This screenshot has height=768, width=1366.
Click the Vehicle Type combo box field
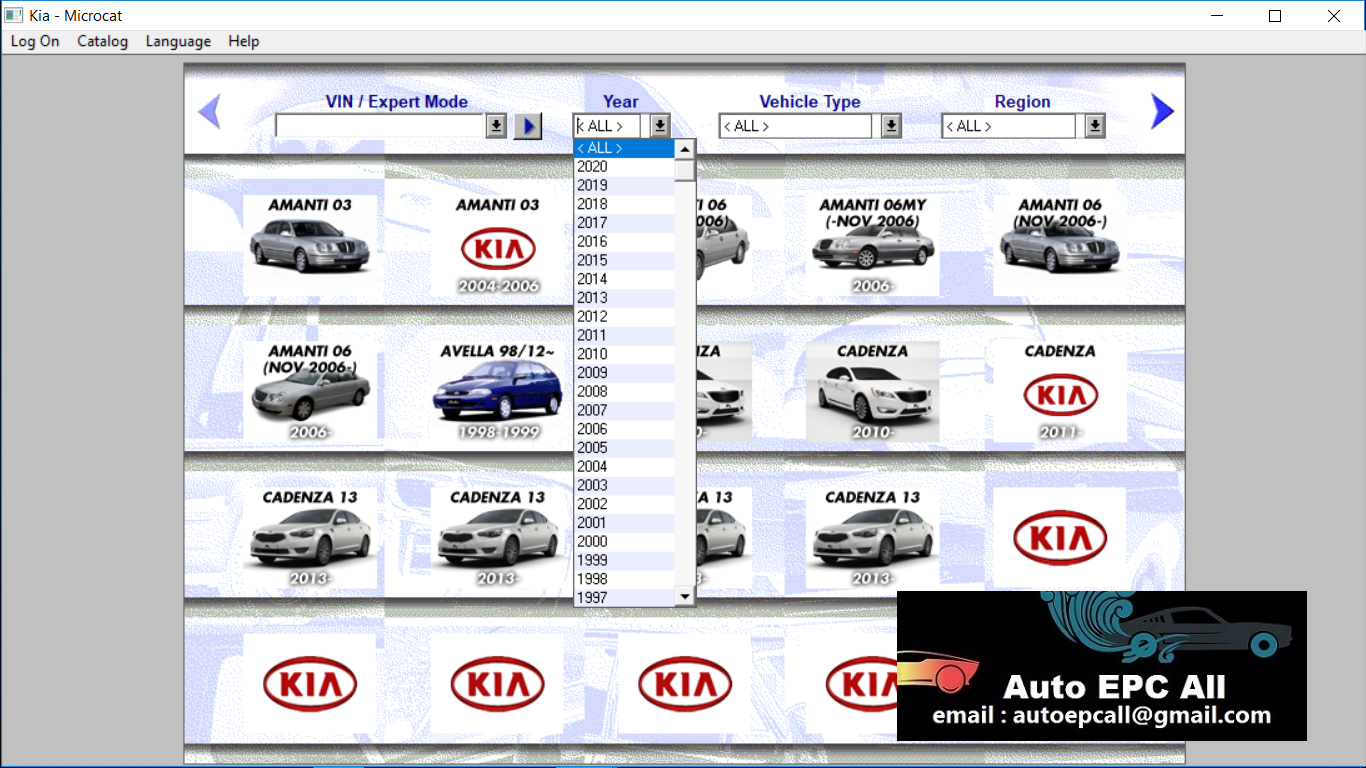pos(796,126)
